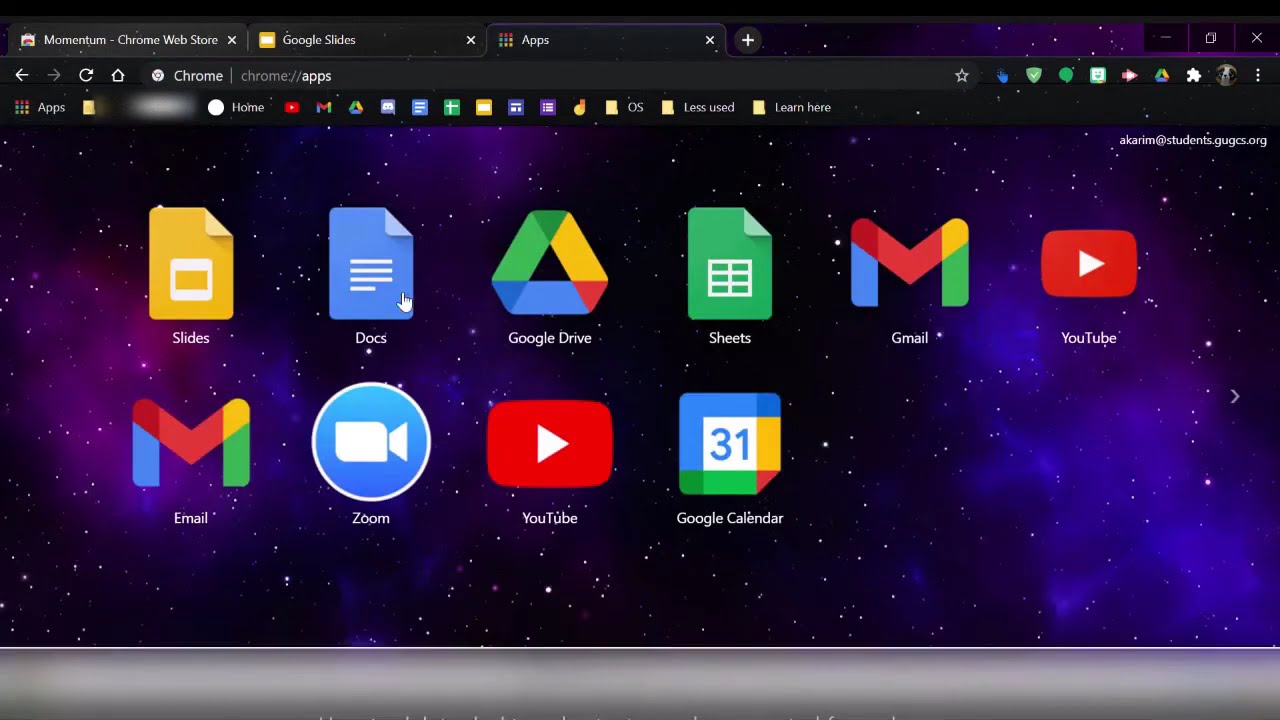Screen dimensions: 1280x720
Task: Open the Gmail bookmark in bookmarks bar
Action: click(x=324, y=108)
